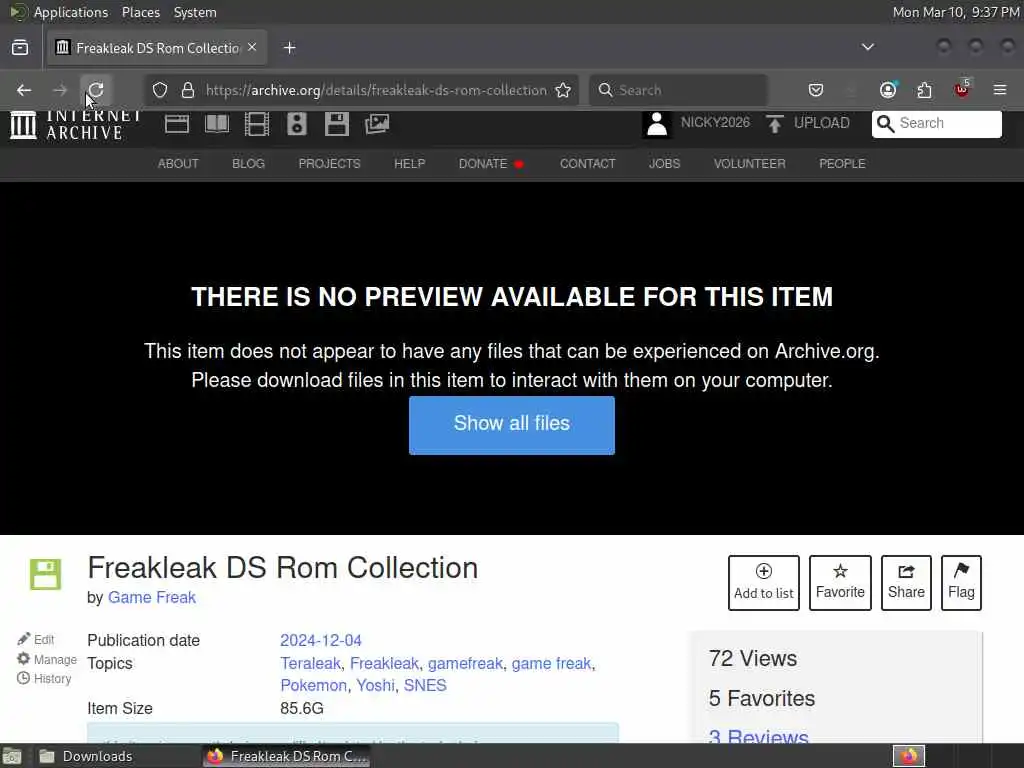The width and height of the screenshot is (1024, 768).
Task: Open the Game Freak creator link
Action: click(152, 598)
